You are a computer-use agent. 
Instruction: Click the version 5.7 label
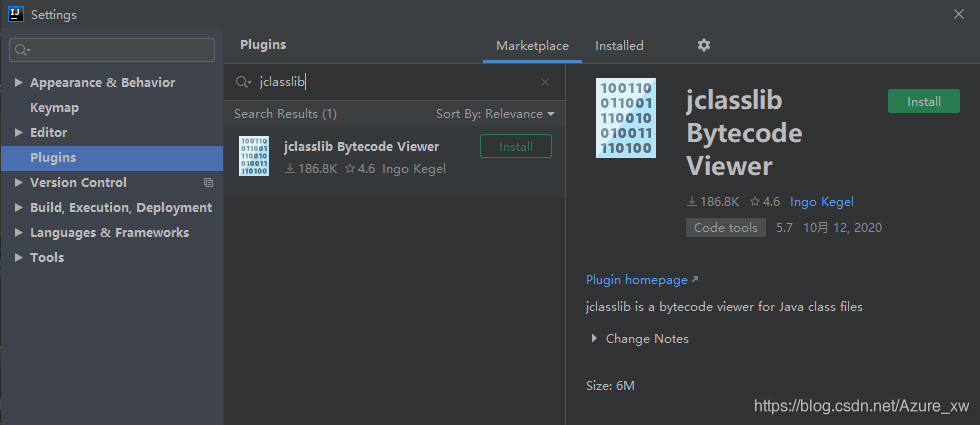784,228
